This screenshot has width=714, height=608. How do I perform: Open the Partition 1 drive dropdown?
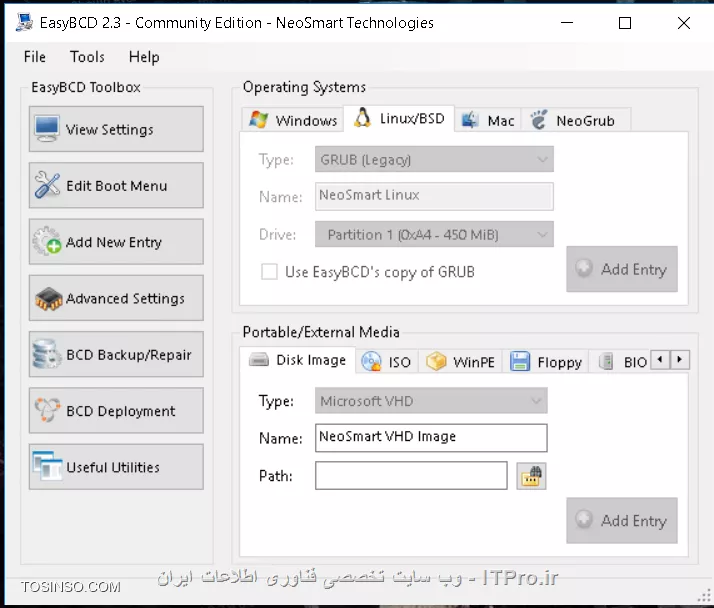click(434, 234)
